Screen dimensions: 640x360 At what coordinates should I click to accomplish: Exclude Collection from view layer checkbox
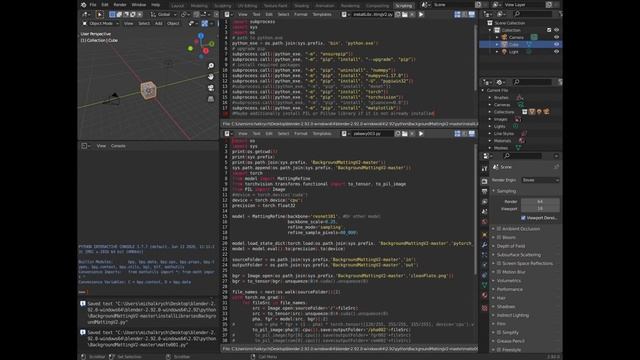click(x=549, y=30)
